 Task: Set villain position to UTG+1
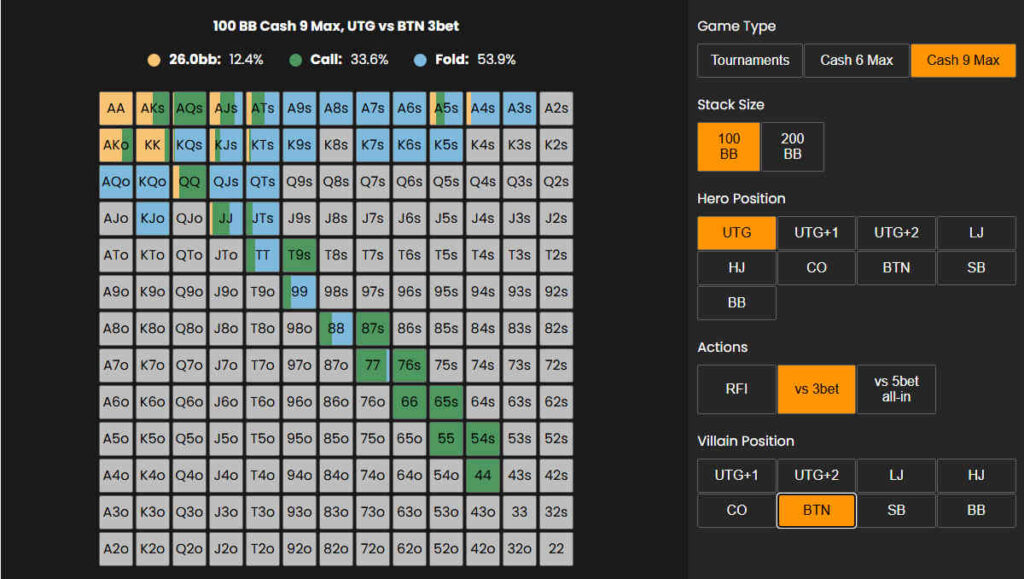point(737,475)
